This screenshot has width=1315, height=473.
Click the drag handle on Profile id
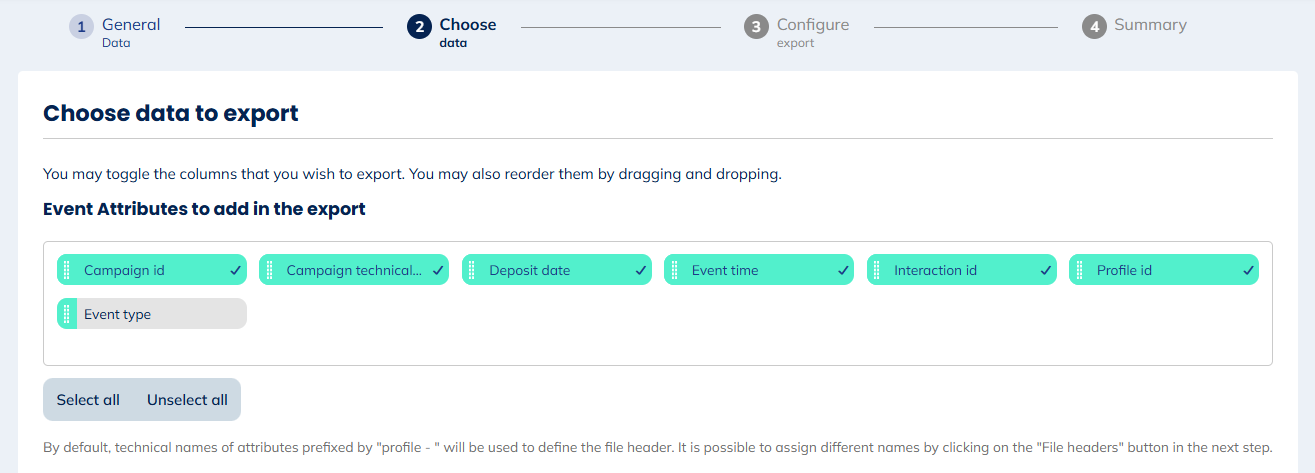pyautogui.click(x=1079, y=270)
